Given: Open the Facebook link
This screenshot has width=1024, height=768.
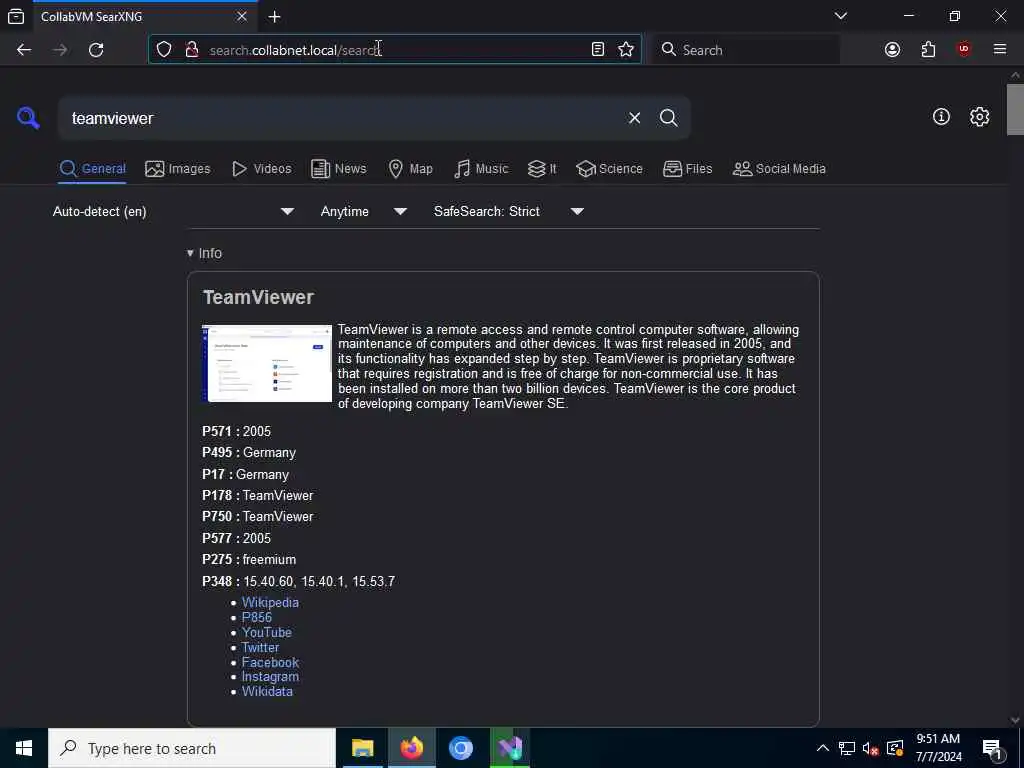Looking at the screenshot, I should tap(270, 662).
